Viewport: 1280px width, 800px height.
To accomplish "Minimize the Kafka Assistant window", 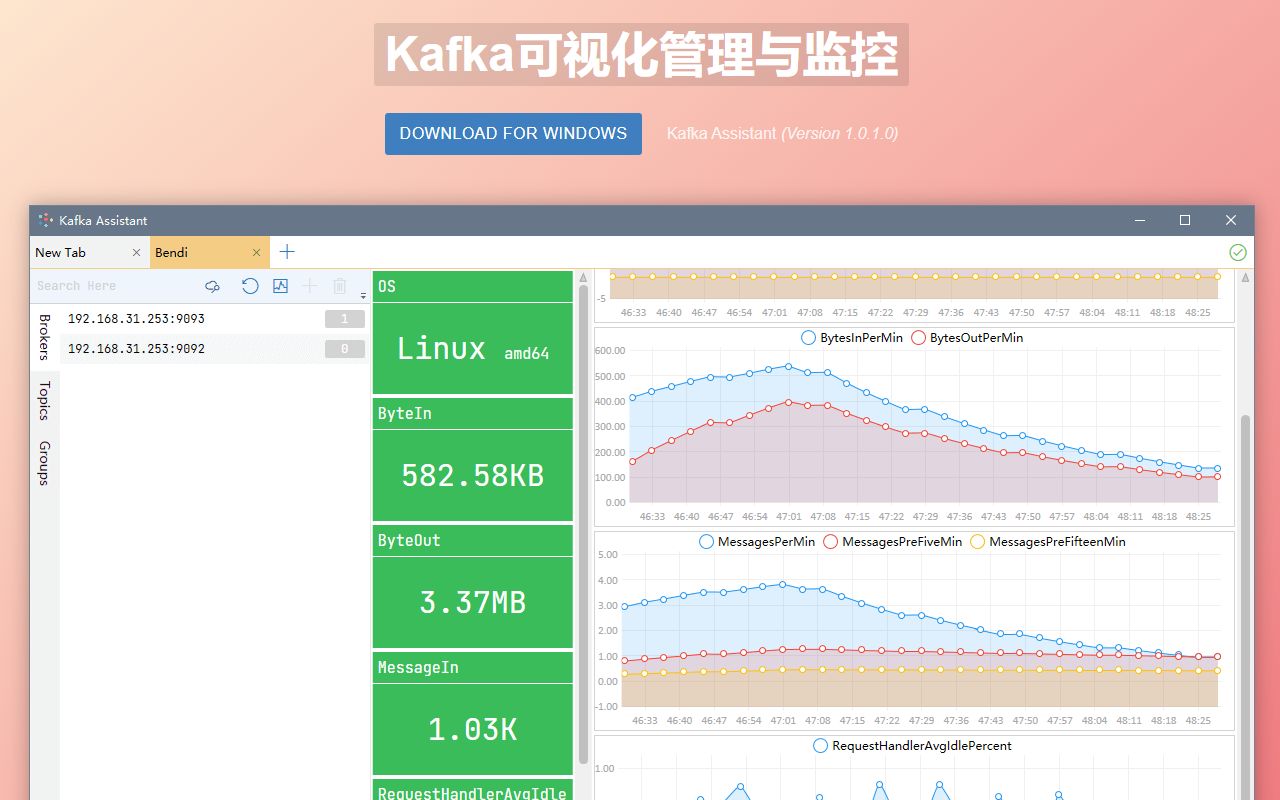I will pos(1139,220).
